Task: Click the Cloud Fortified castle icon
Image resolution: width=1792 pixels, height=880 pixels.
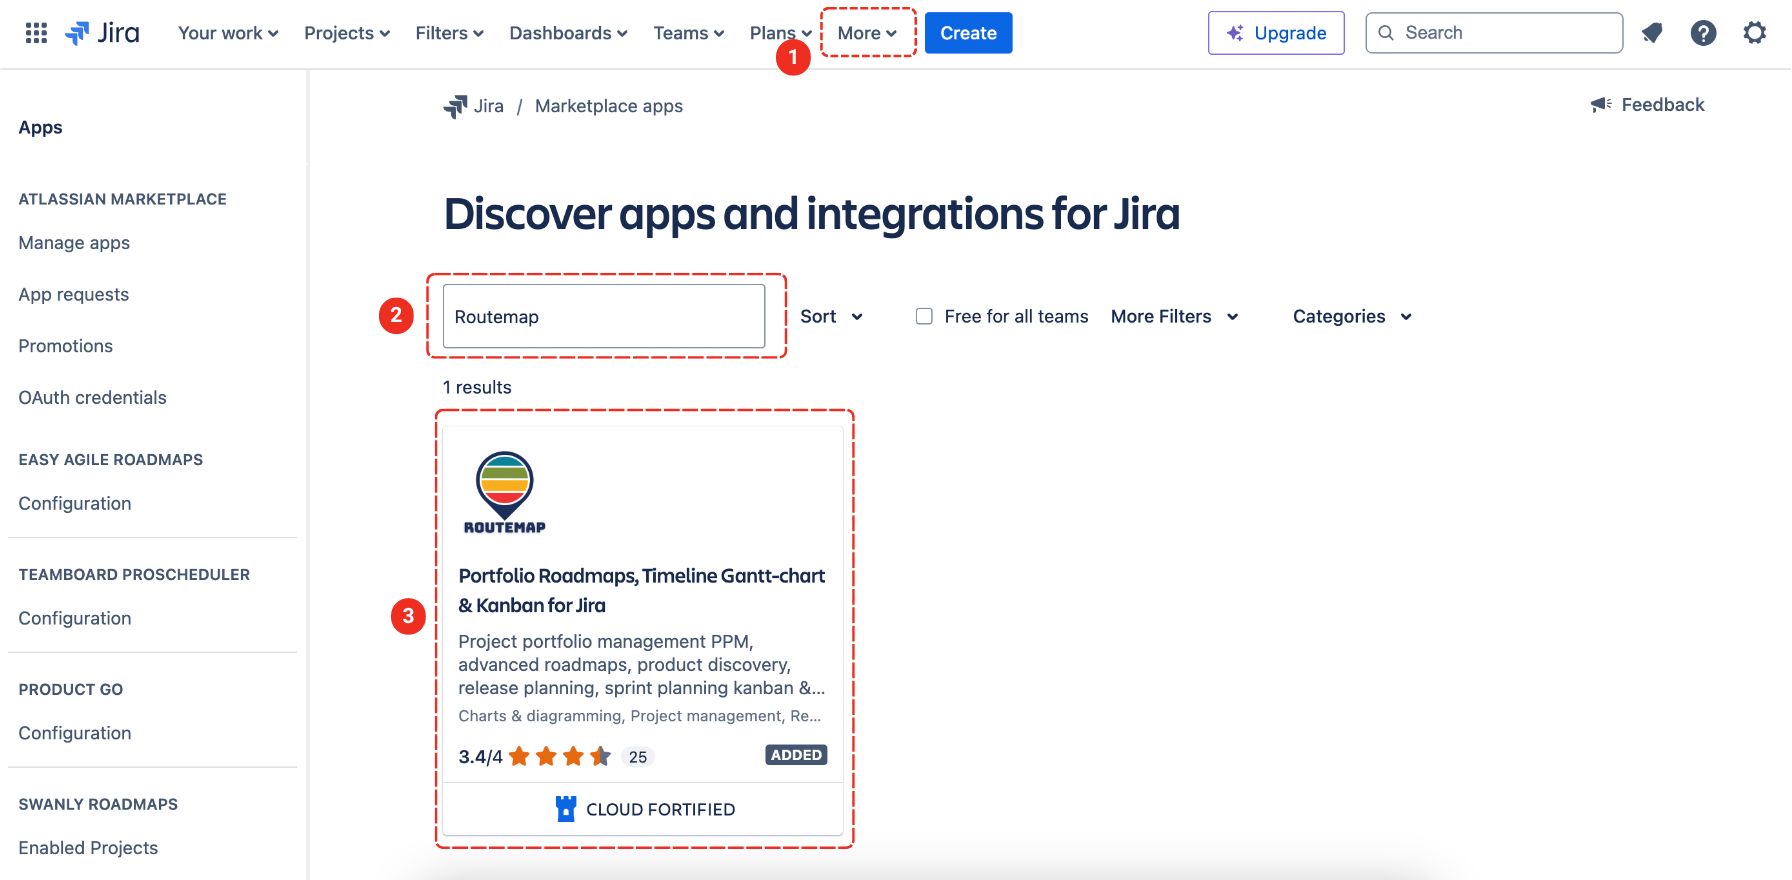Action: (x=566, y=809)
